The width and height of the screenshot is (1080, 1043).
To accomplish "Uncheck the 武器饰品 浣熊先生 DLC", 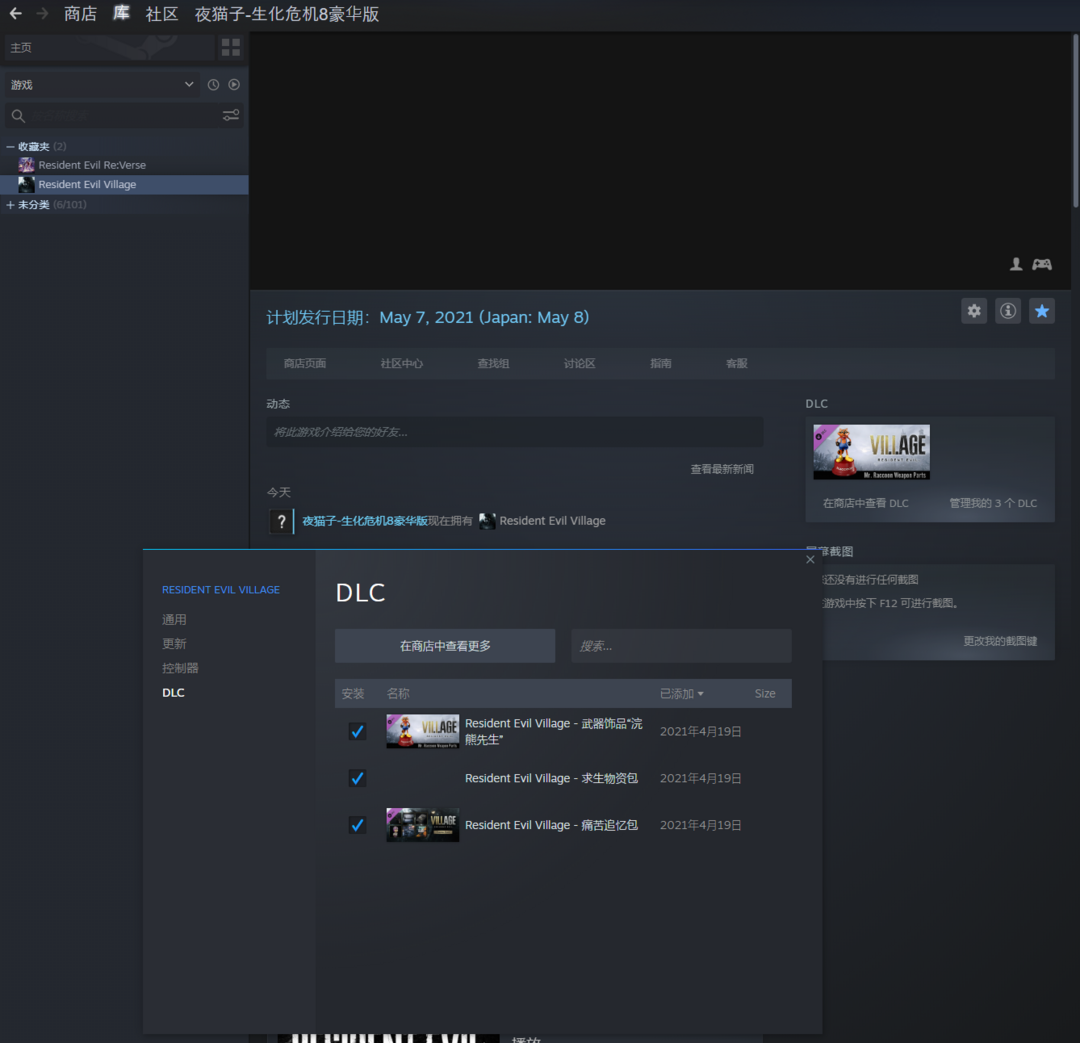I will 357,732.
